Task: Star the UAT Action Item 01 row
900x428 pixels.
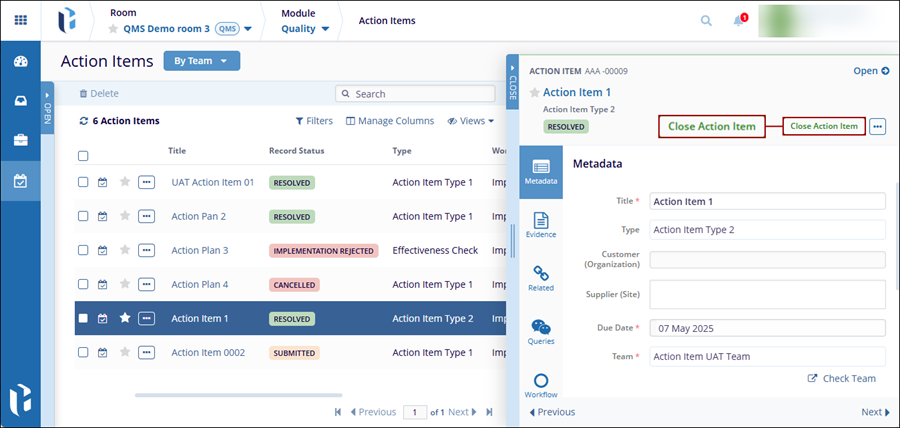Action: point(125,182)
